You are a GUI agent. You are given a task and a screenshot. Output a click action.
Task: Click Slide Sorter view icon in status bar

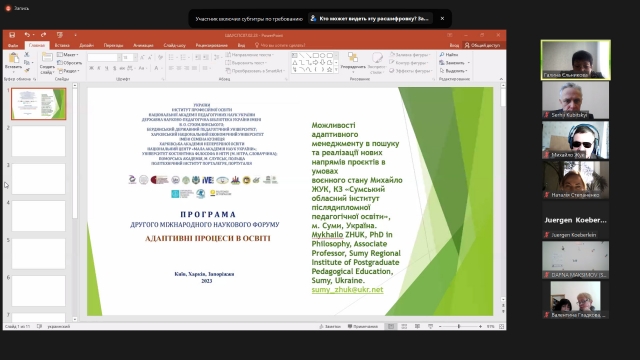404,326
